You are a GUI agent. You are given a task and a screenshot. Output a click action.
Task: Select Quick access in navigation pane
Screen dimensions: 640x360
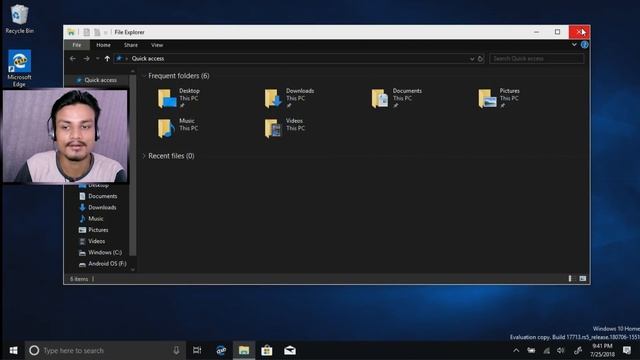point(97,80)
